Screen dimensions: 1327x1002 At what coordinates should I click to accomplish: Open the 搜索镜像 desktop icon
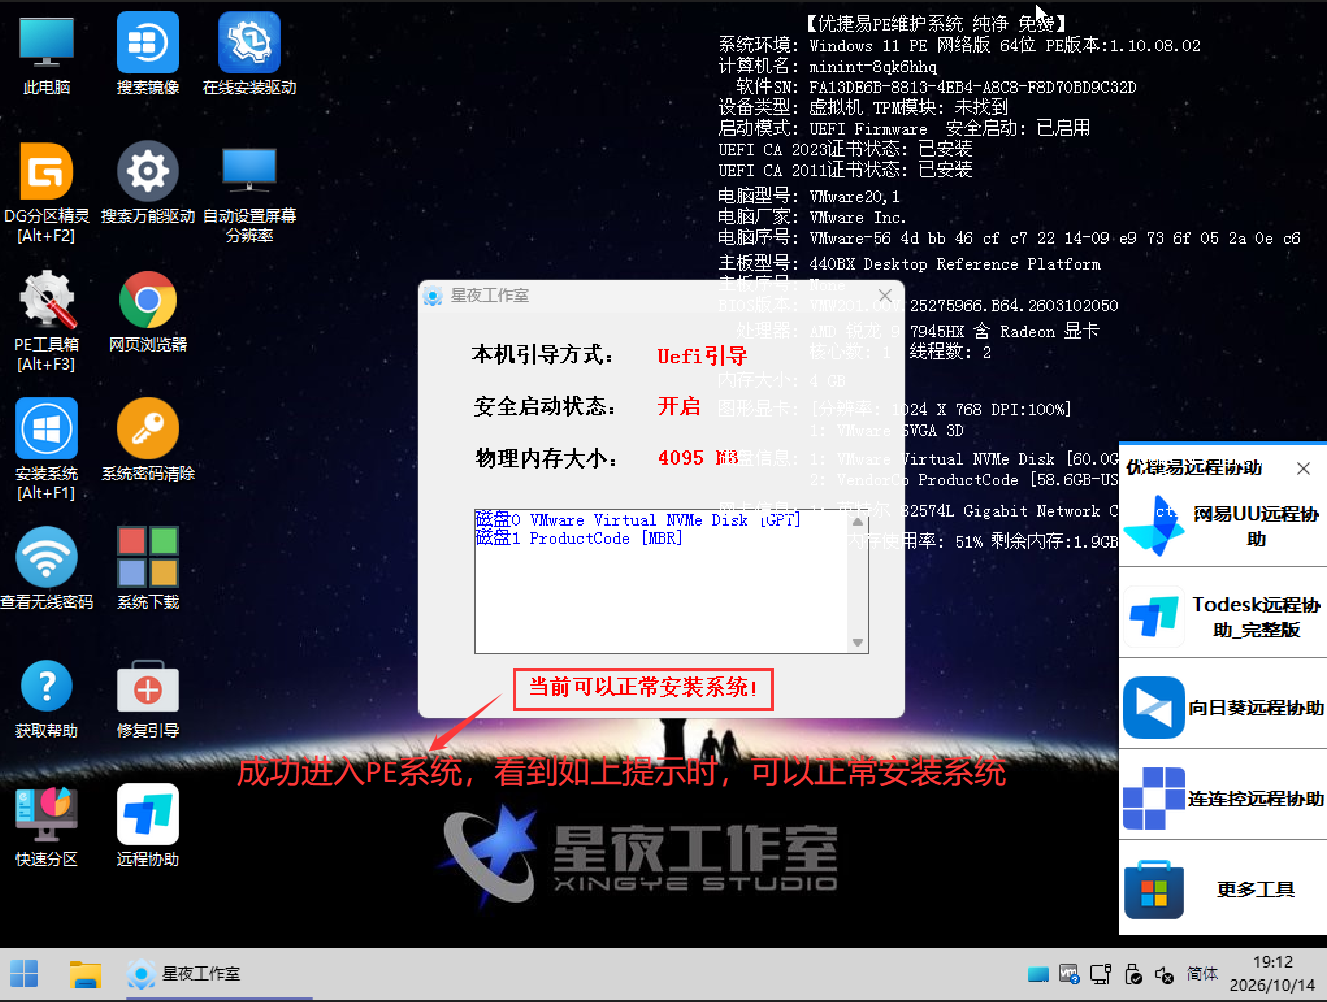click(x=148, y=54)
